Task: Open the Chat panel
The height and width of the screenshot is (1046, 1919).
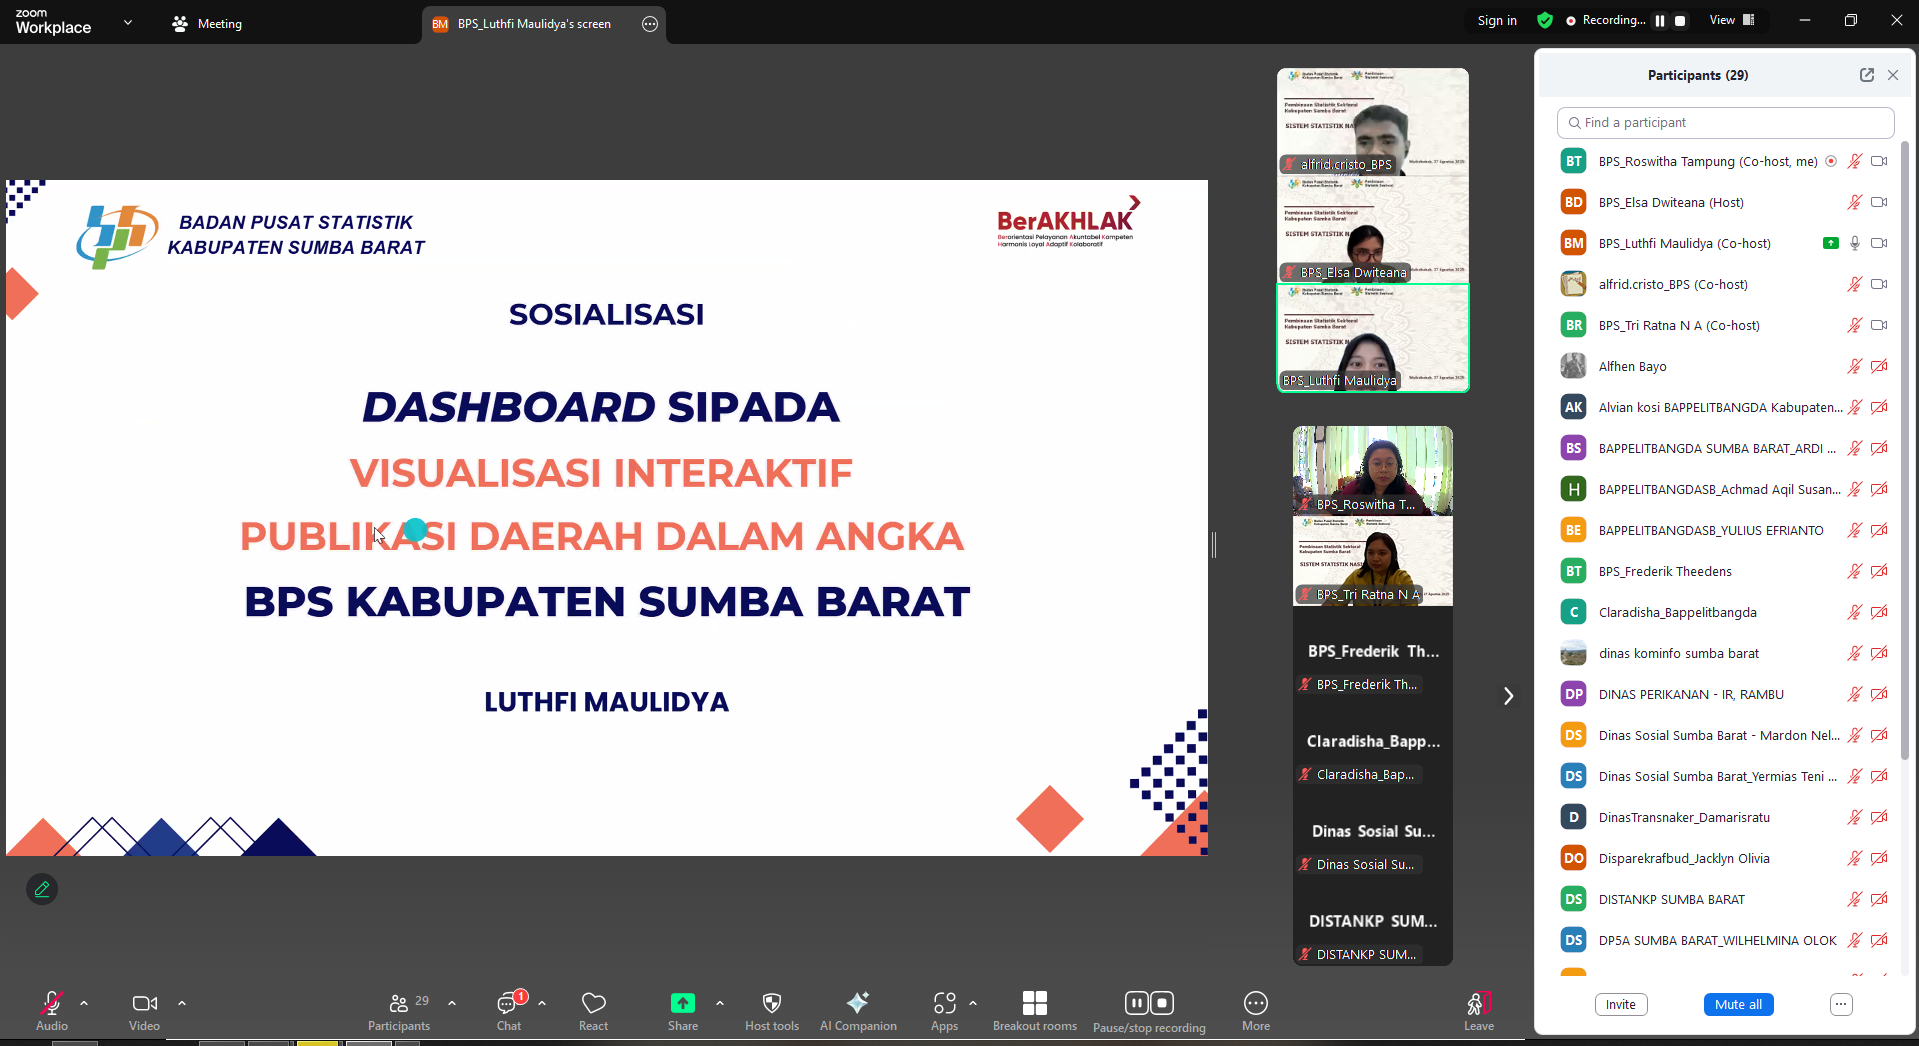Action: [x=509, y=1009]
